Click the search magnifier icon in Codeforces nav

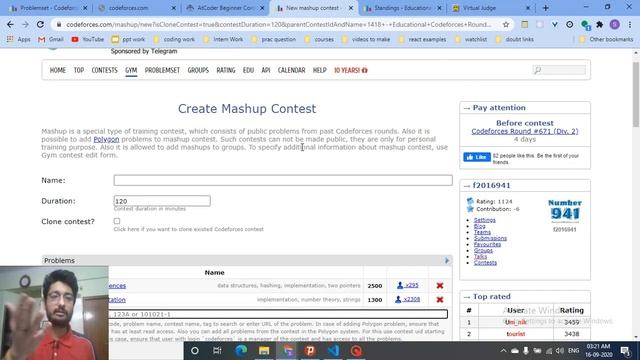[537, 70]
